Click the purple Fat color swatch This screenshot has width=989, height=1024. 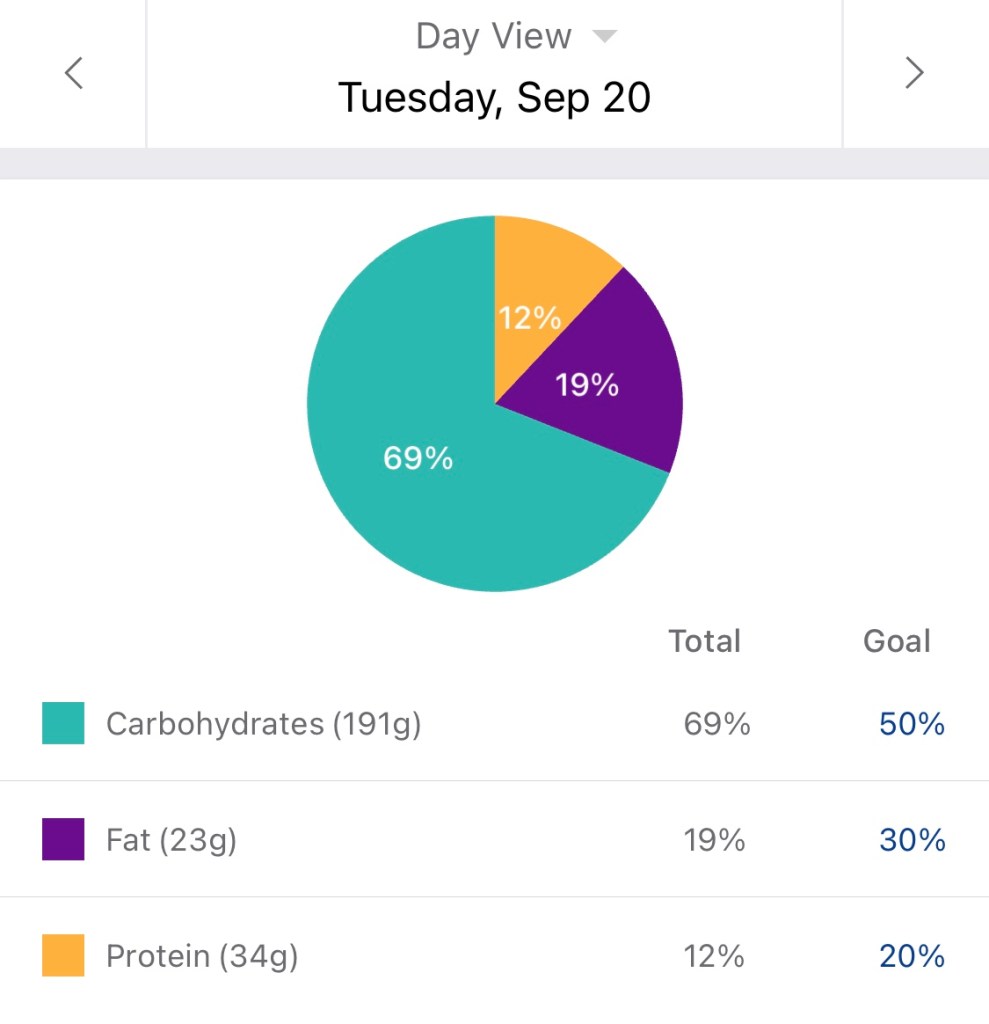[63, 839]
